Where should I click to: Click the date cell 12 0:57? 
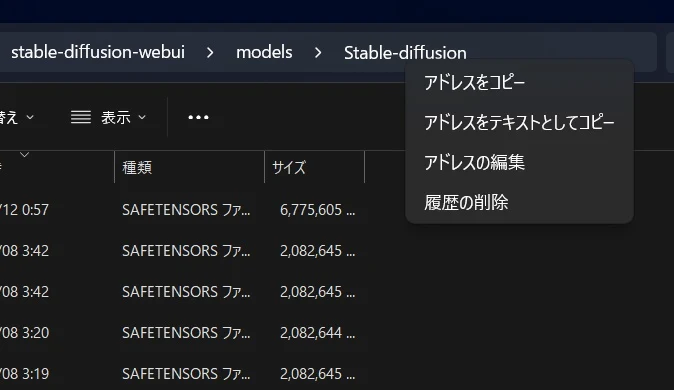[x=24, y=210]
